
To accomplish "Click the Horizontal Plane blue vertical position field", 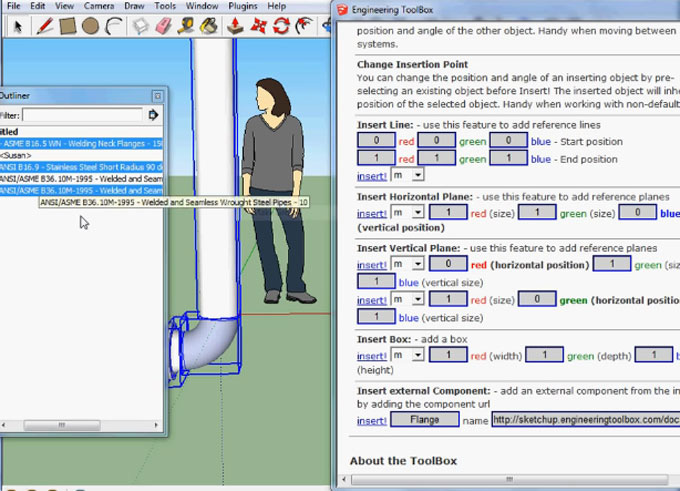I will tap(638, 212).
